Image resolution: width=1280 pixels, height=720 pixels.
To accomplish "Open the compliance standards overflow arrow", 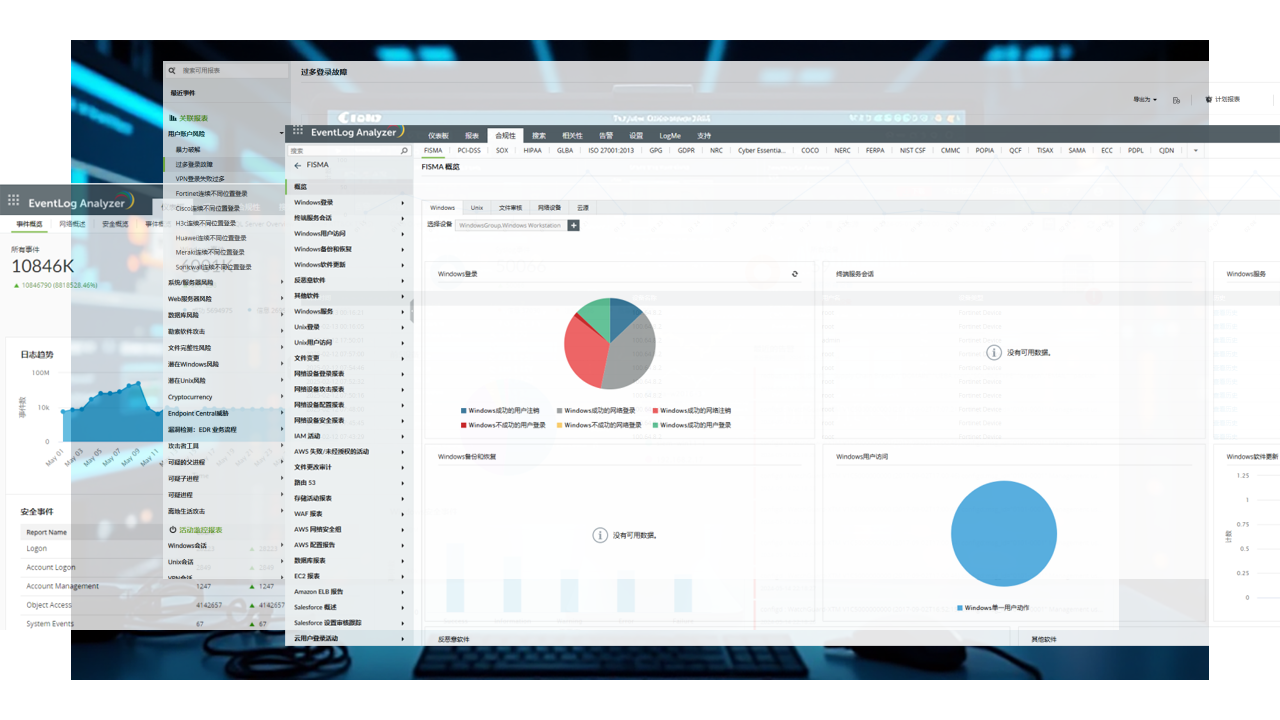I will coord(1195,150).
